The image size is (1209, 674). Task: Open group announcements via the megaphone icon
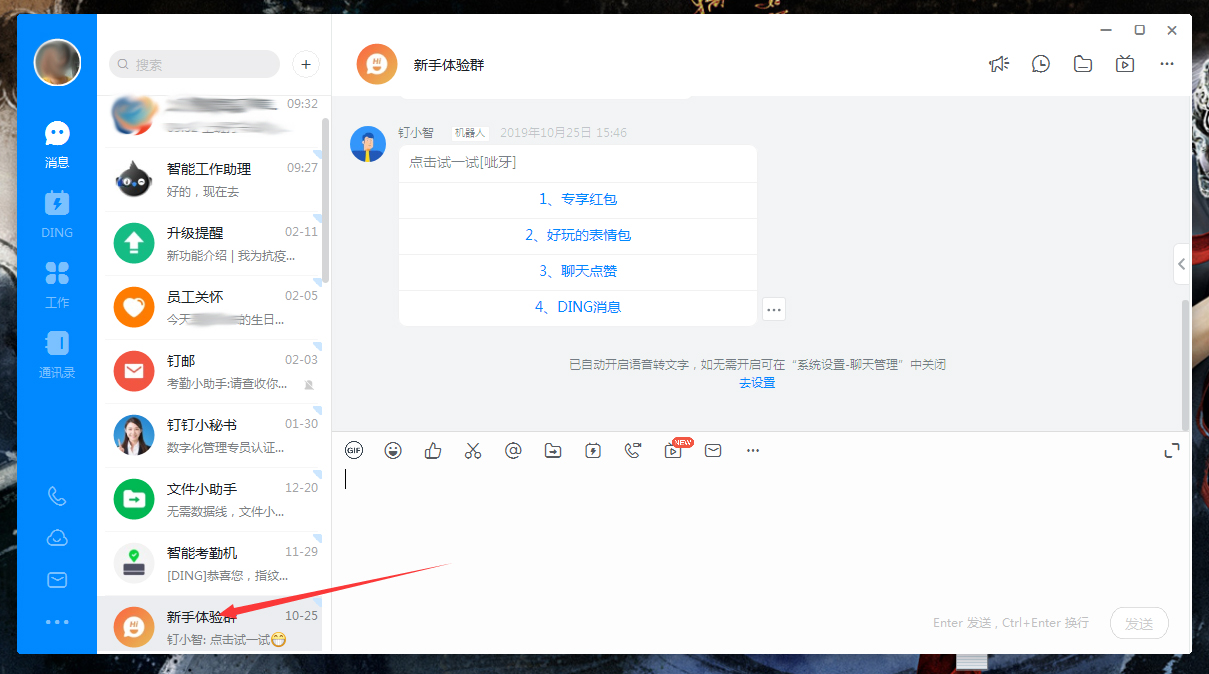[x=999, y=63]
